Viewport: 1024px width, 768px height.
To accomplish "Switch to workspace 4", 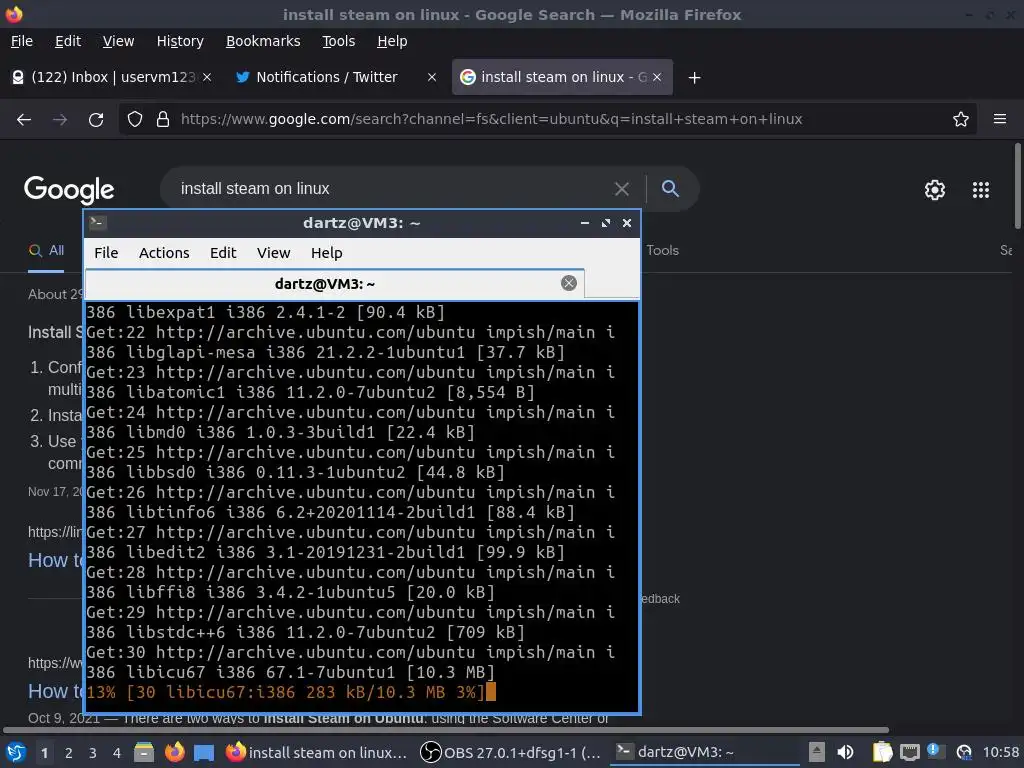I will click(117, 754).
